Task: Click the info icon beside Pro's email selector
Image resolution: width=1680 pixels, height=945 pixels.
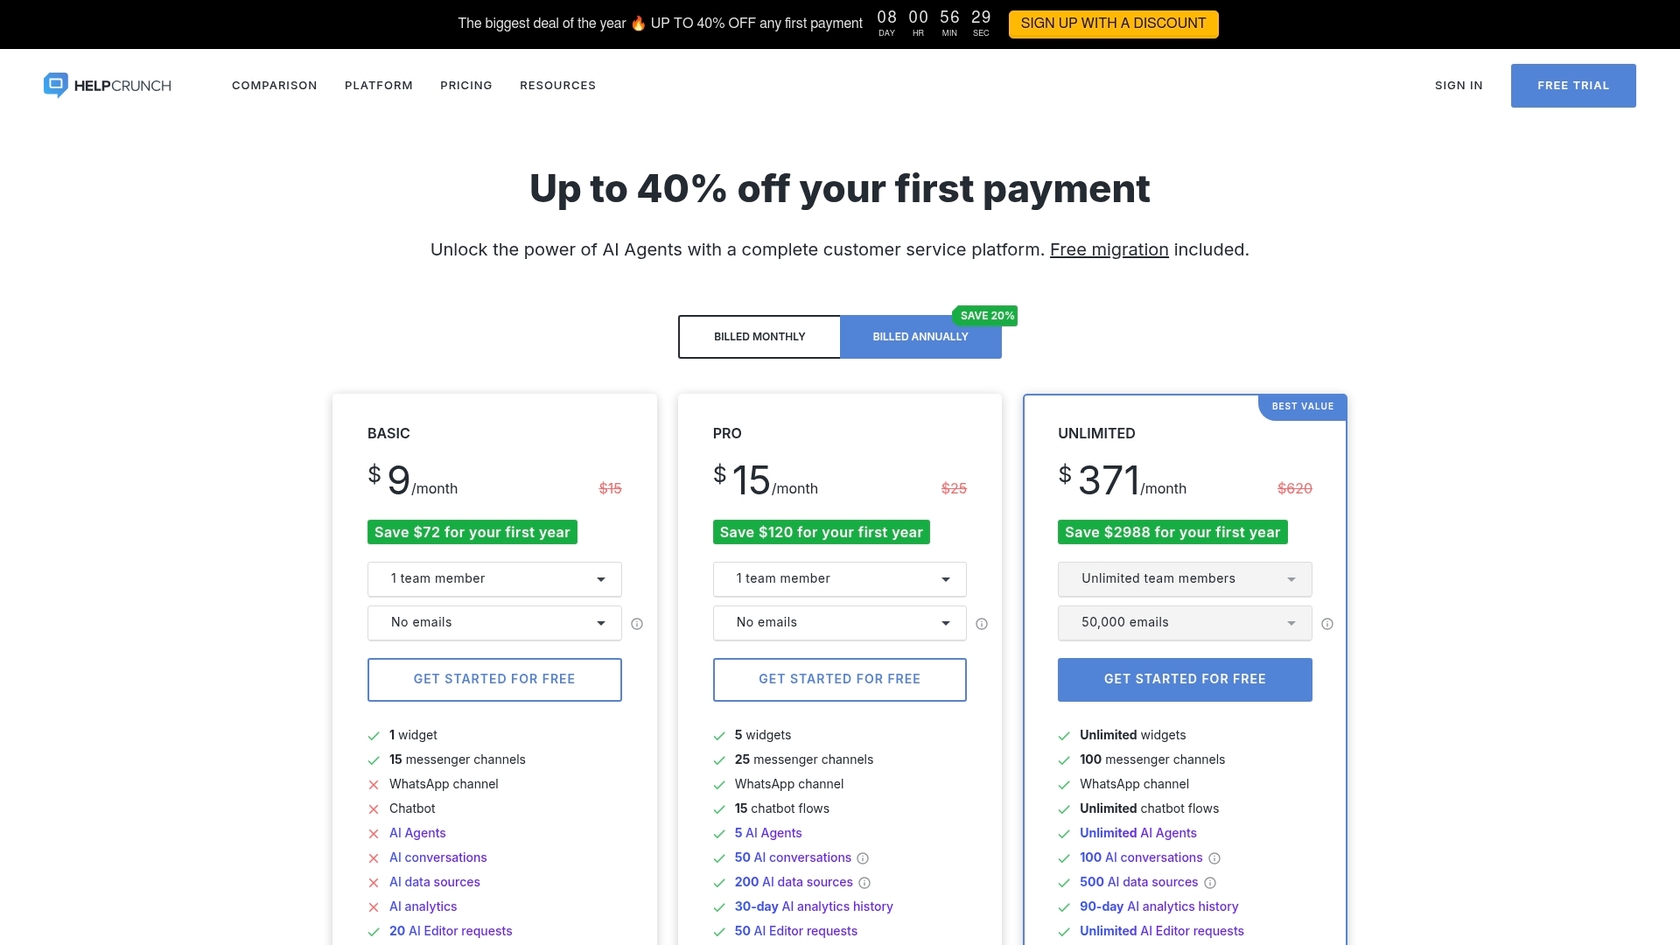Action: coord(982,623)
